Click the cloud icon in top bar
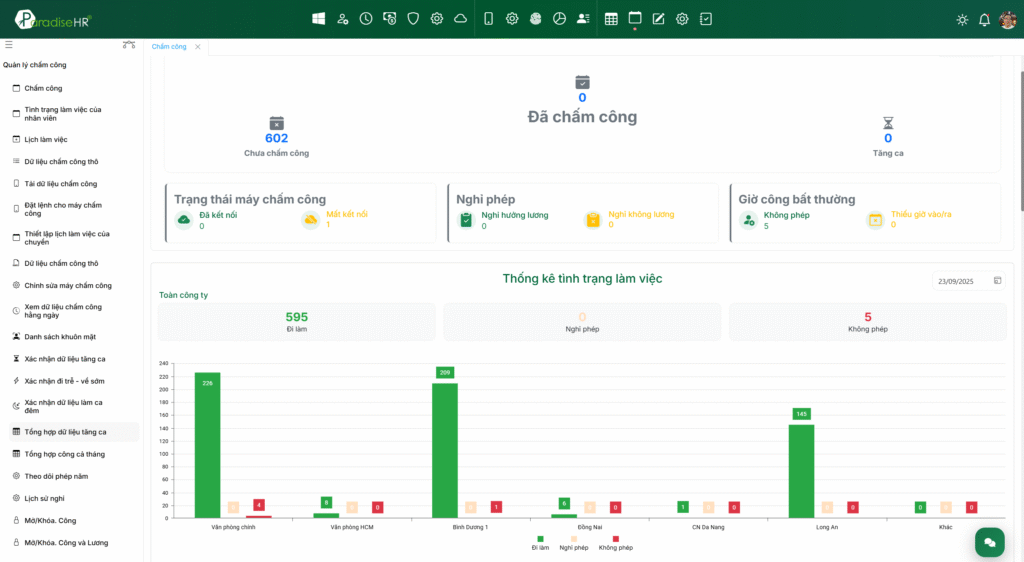 coord(460,19)
